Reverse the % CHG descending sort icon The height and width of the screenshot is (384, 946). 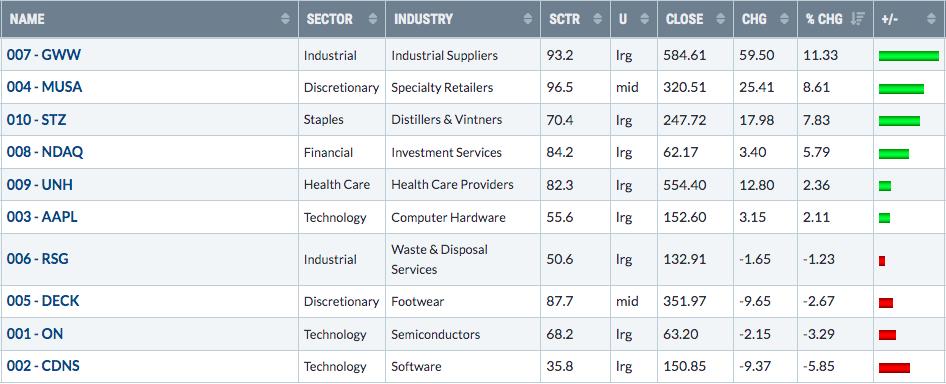857,19
